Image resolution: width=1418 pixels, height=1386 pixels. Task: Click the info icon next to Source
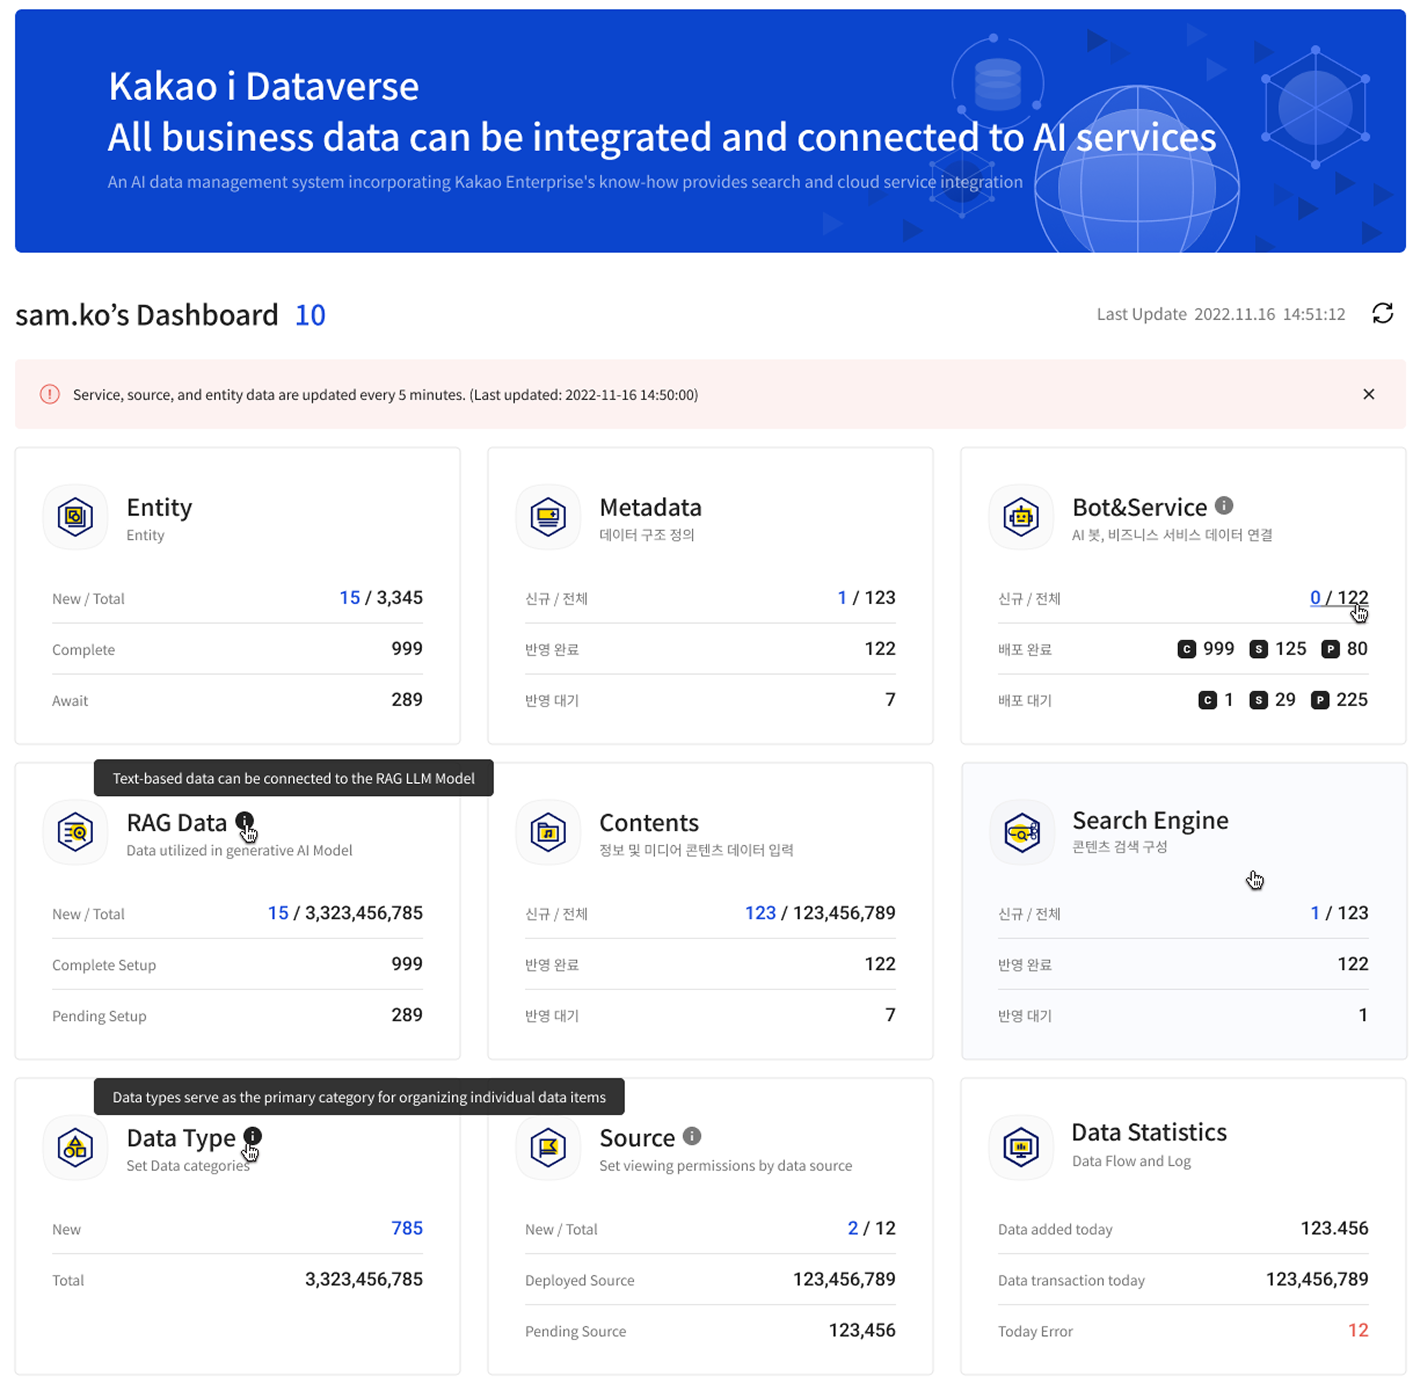692,1136
